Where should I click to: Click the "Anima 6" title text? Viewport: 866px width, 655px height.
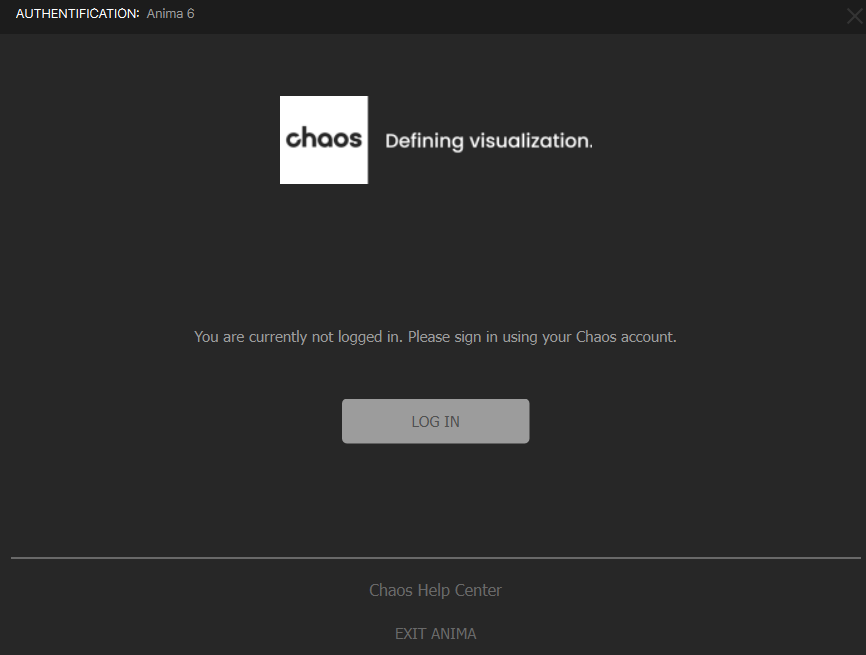170,14
